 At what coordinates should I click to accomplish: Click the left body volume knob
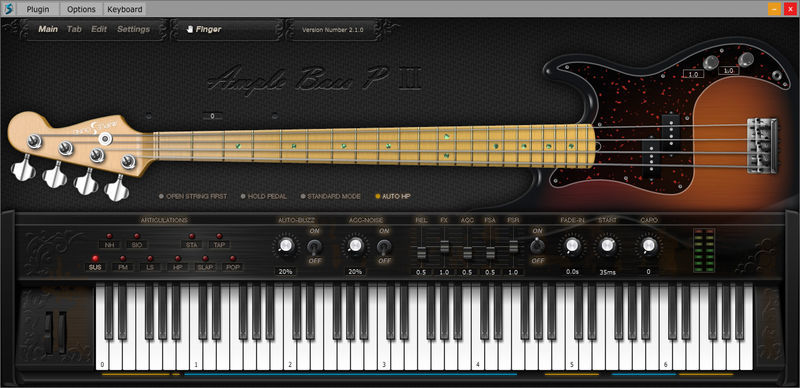711,63
